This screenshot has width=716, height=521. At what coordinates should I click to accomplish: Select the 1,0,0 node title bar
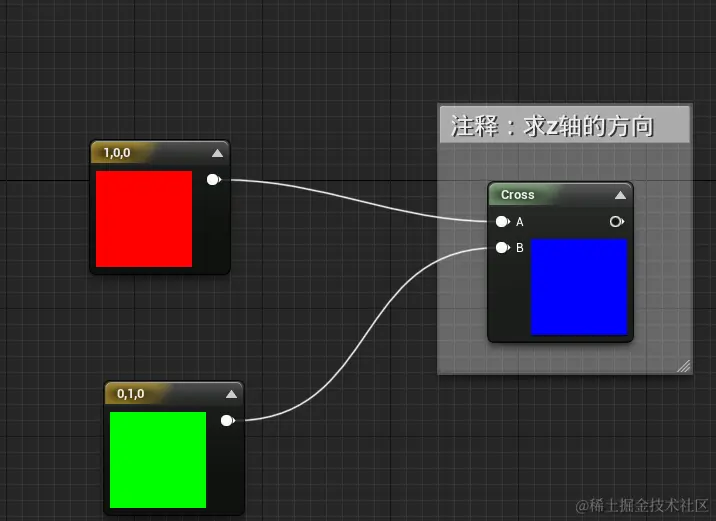pyautogui.click(x=160, y=153)
